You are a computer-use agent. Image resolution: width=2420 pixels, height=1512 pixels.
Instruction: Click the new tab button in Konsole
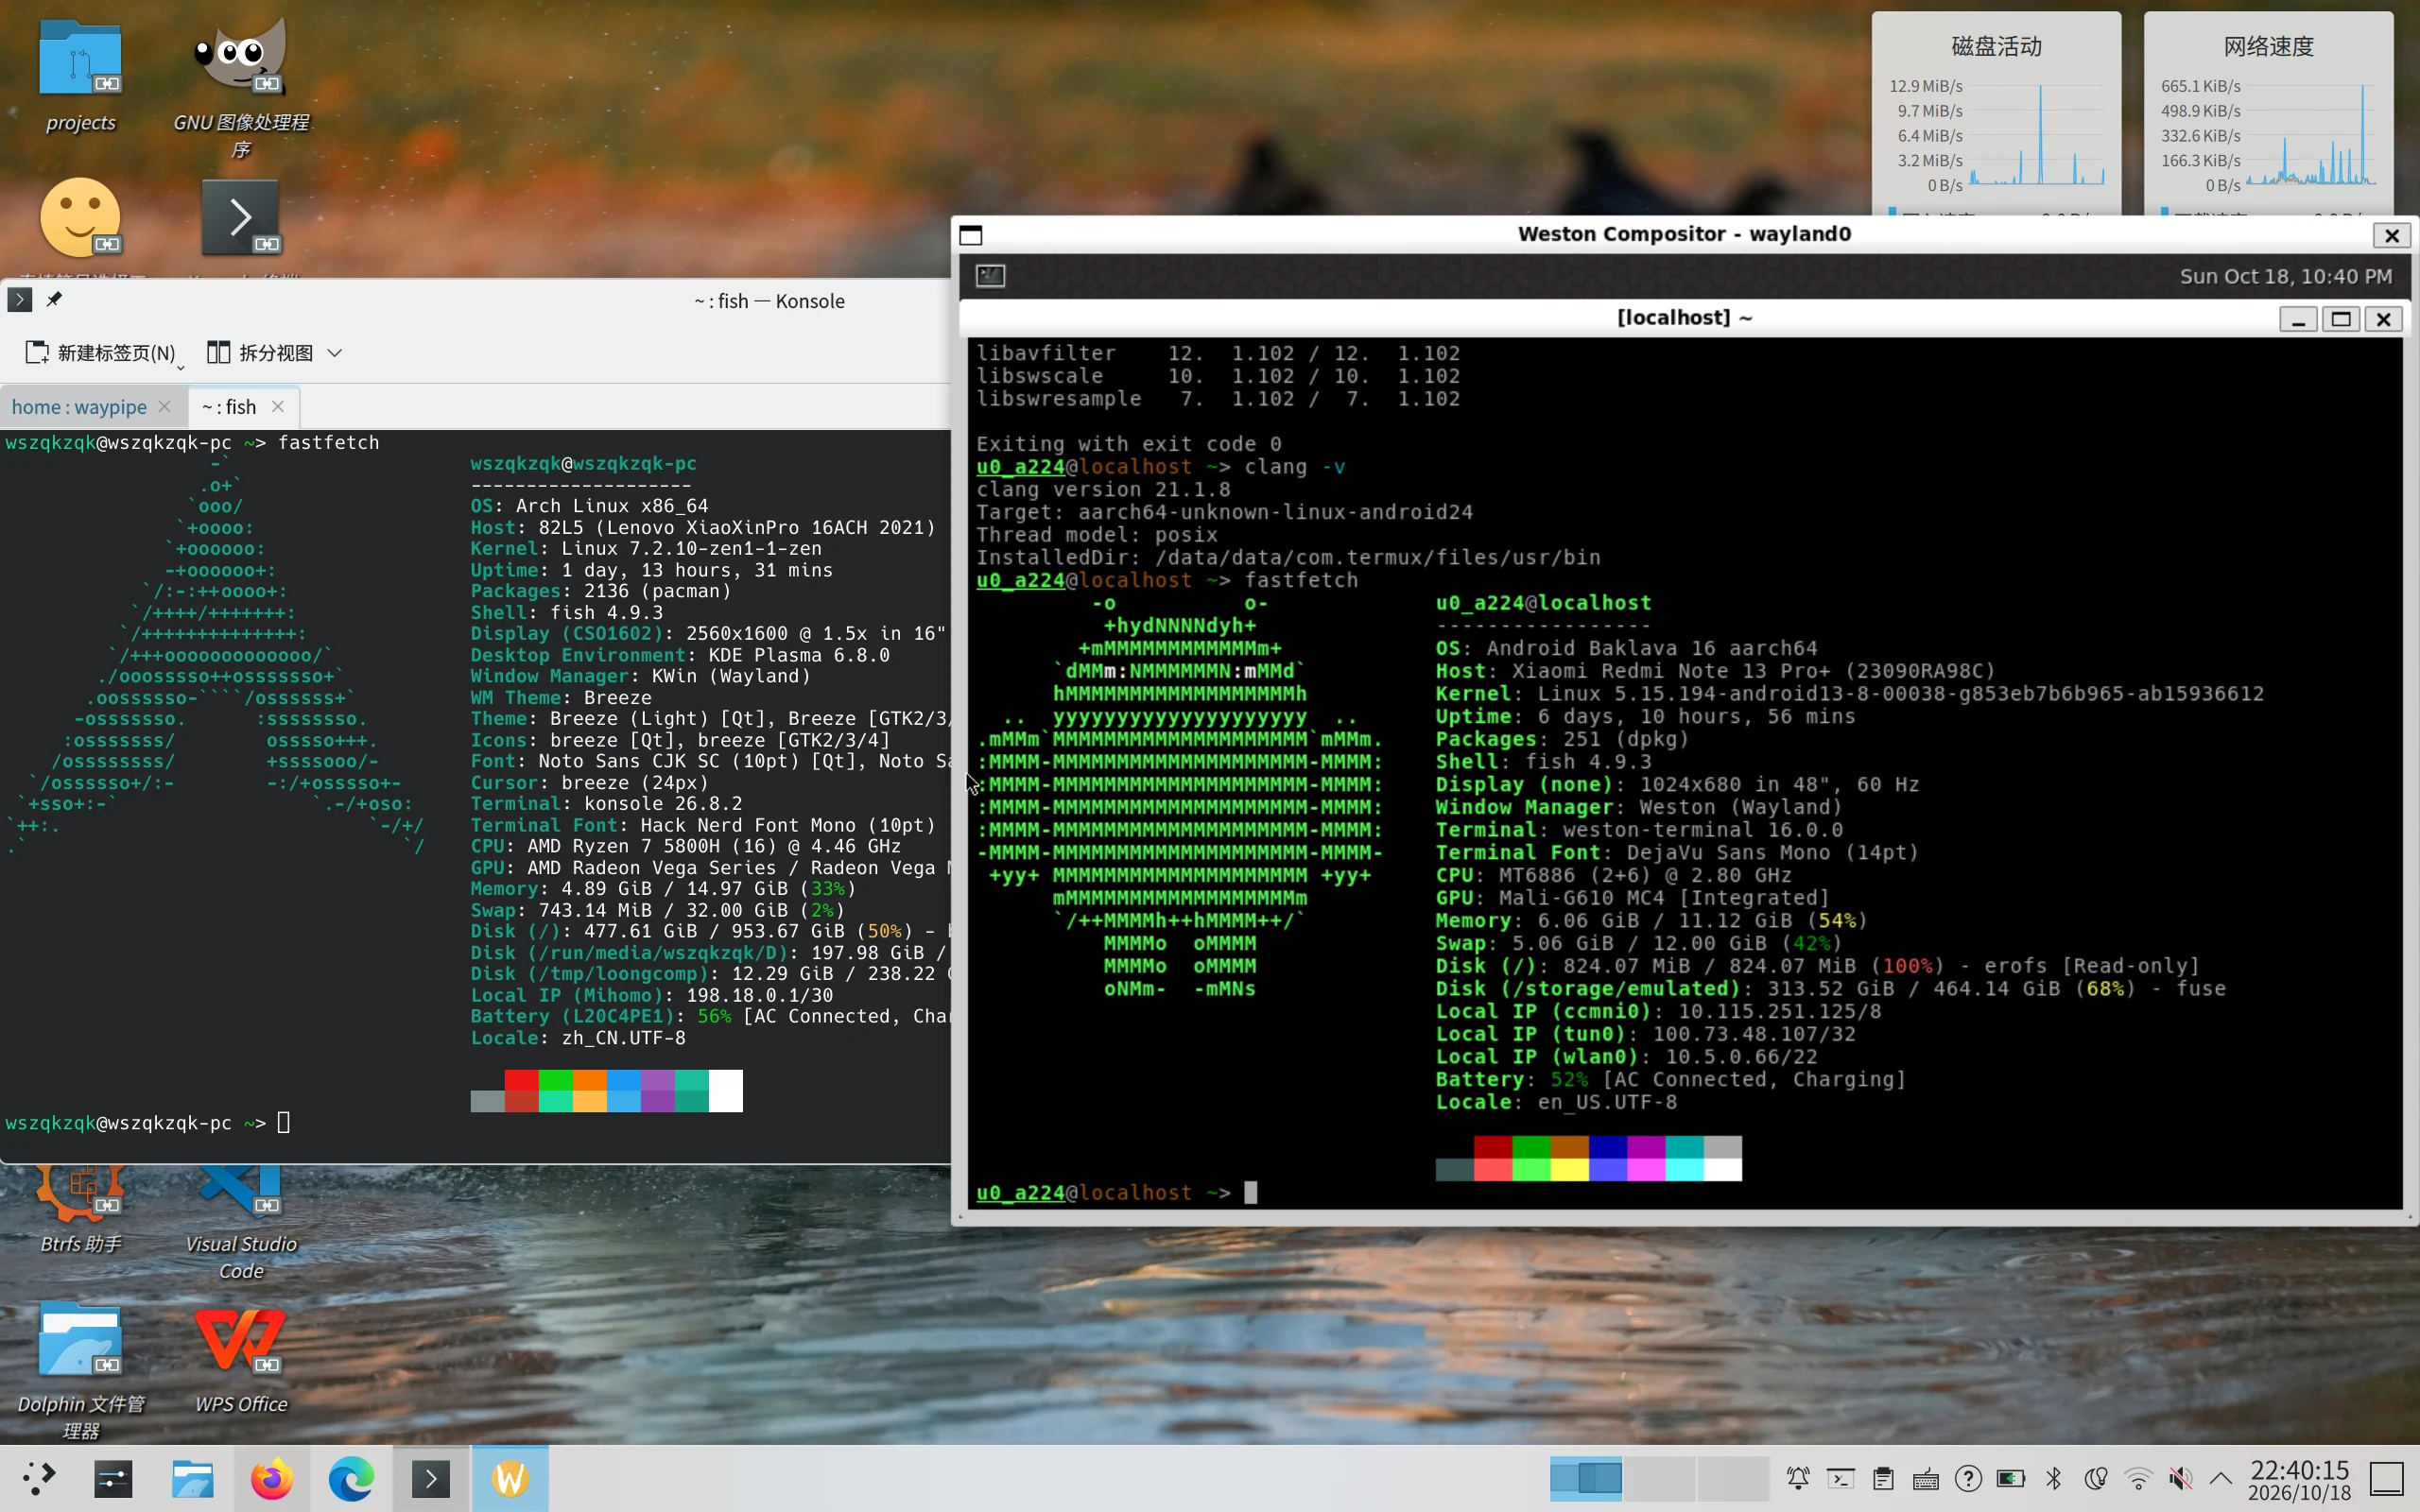point(99,353)
